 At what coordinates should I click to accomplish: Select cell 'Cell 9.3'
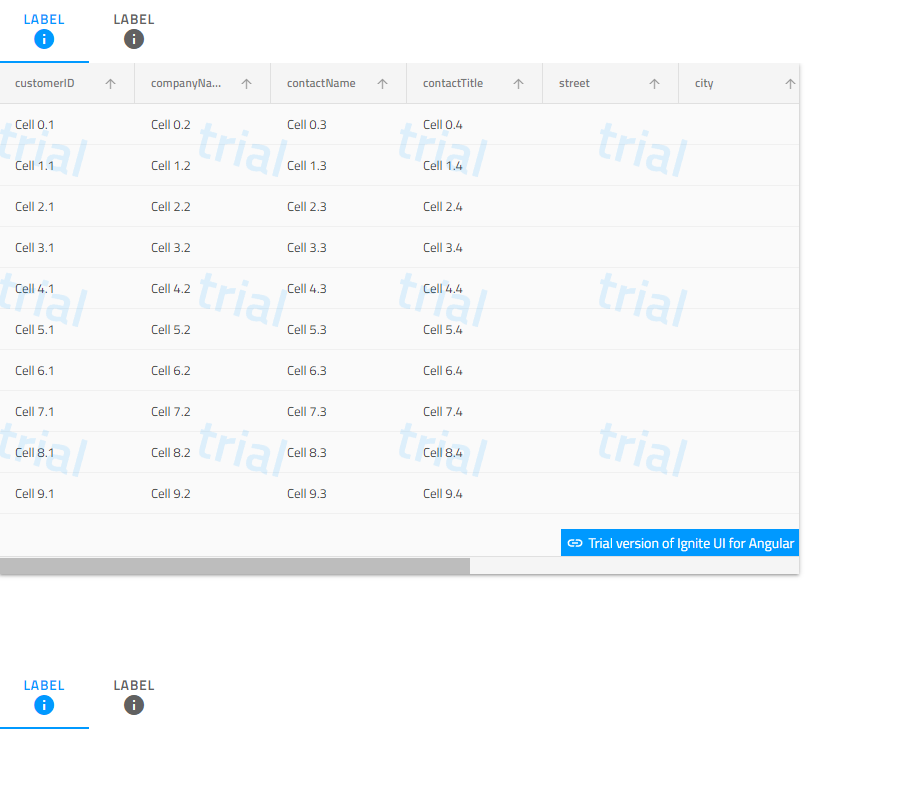click(x=339, y=494)
